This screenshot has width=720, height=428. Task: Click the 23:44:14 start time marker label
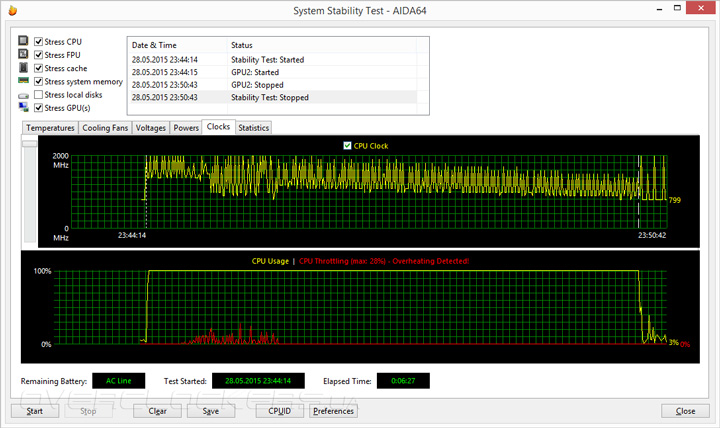click(132, 235)
